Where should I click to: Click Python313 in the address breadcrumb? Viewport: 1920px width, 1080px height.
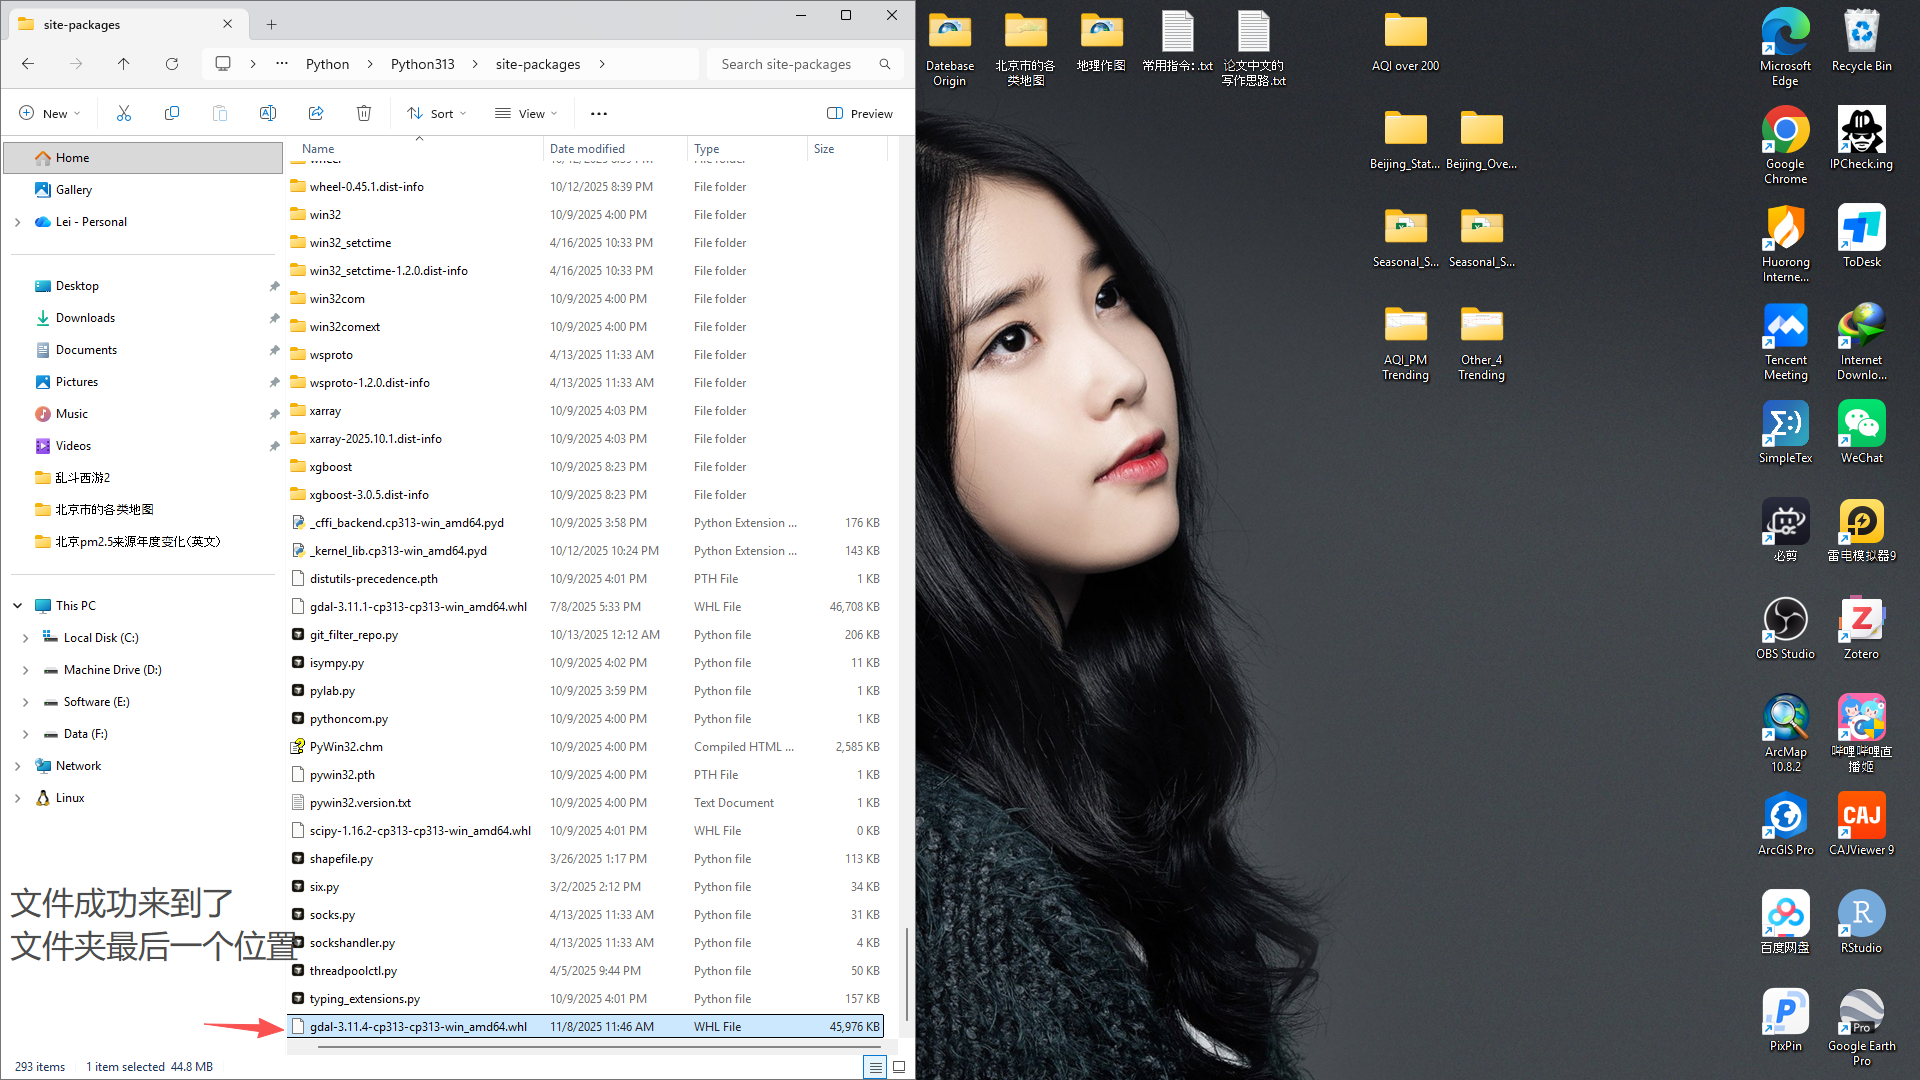pyautogui.click(x=422, y=64)
